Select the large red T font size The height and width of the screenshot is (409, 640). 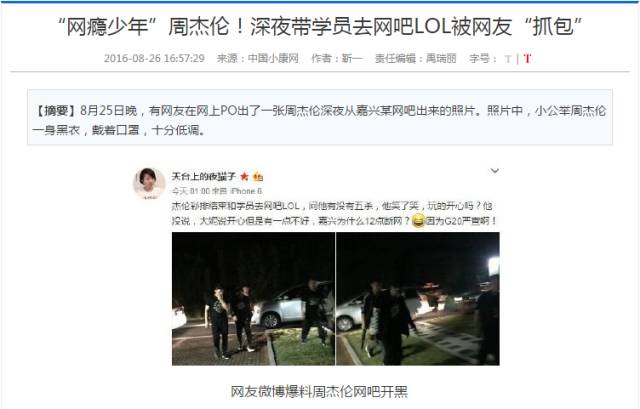tap(527, 59)
